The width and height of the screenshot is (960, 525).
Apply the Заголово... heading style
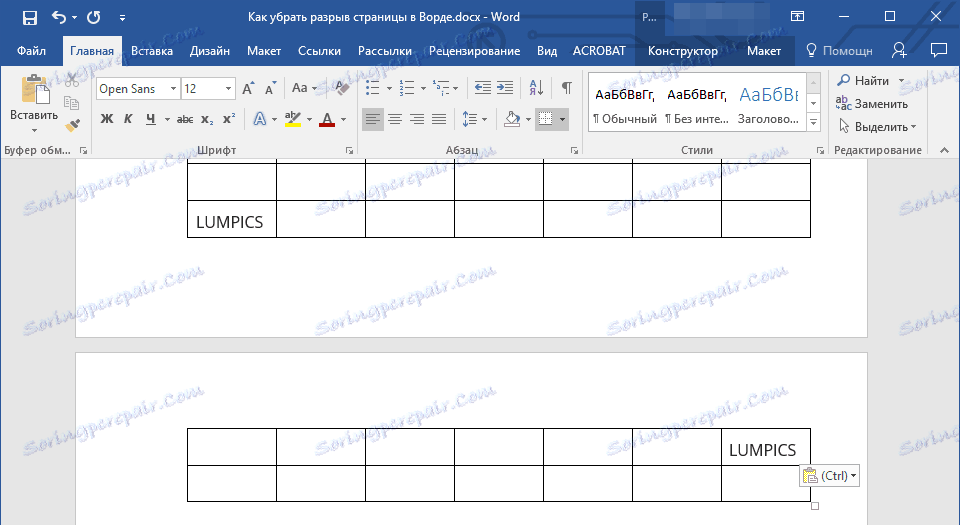(x=769, y=105)
